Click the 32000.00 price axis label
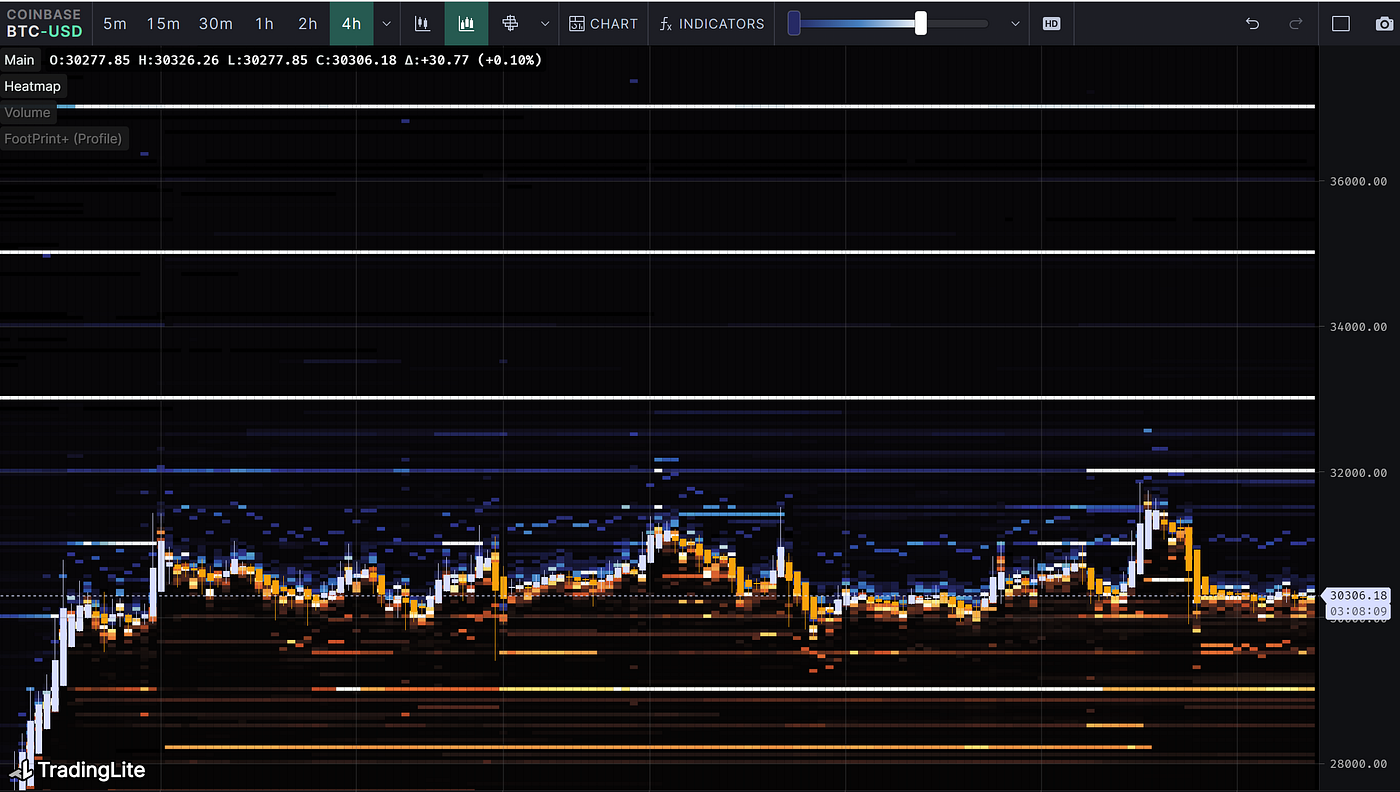The image size is (1400, 792). click(x=1358, y=472)
